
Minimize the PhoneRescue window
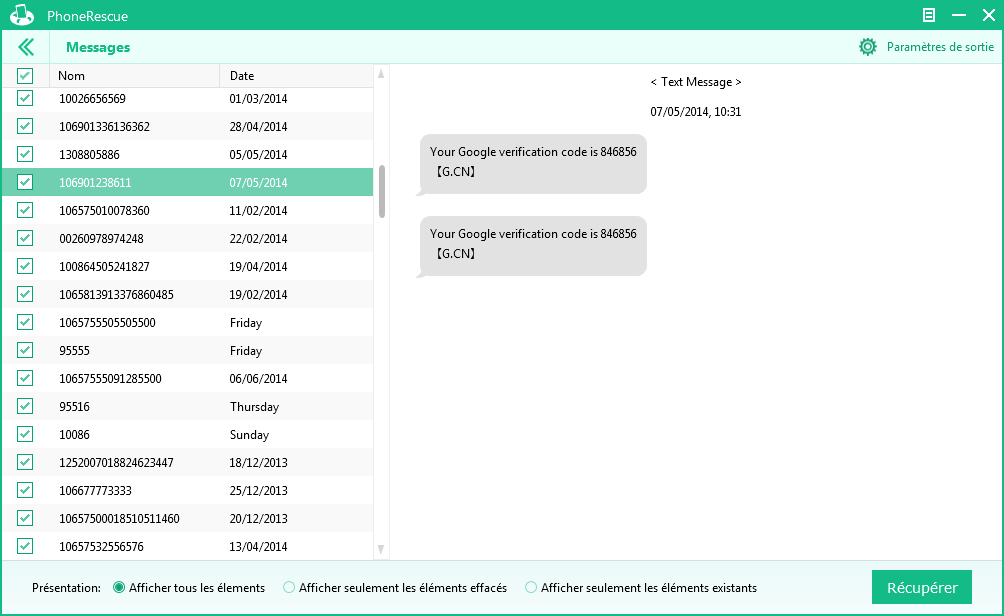click(x=959, y=15)
